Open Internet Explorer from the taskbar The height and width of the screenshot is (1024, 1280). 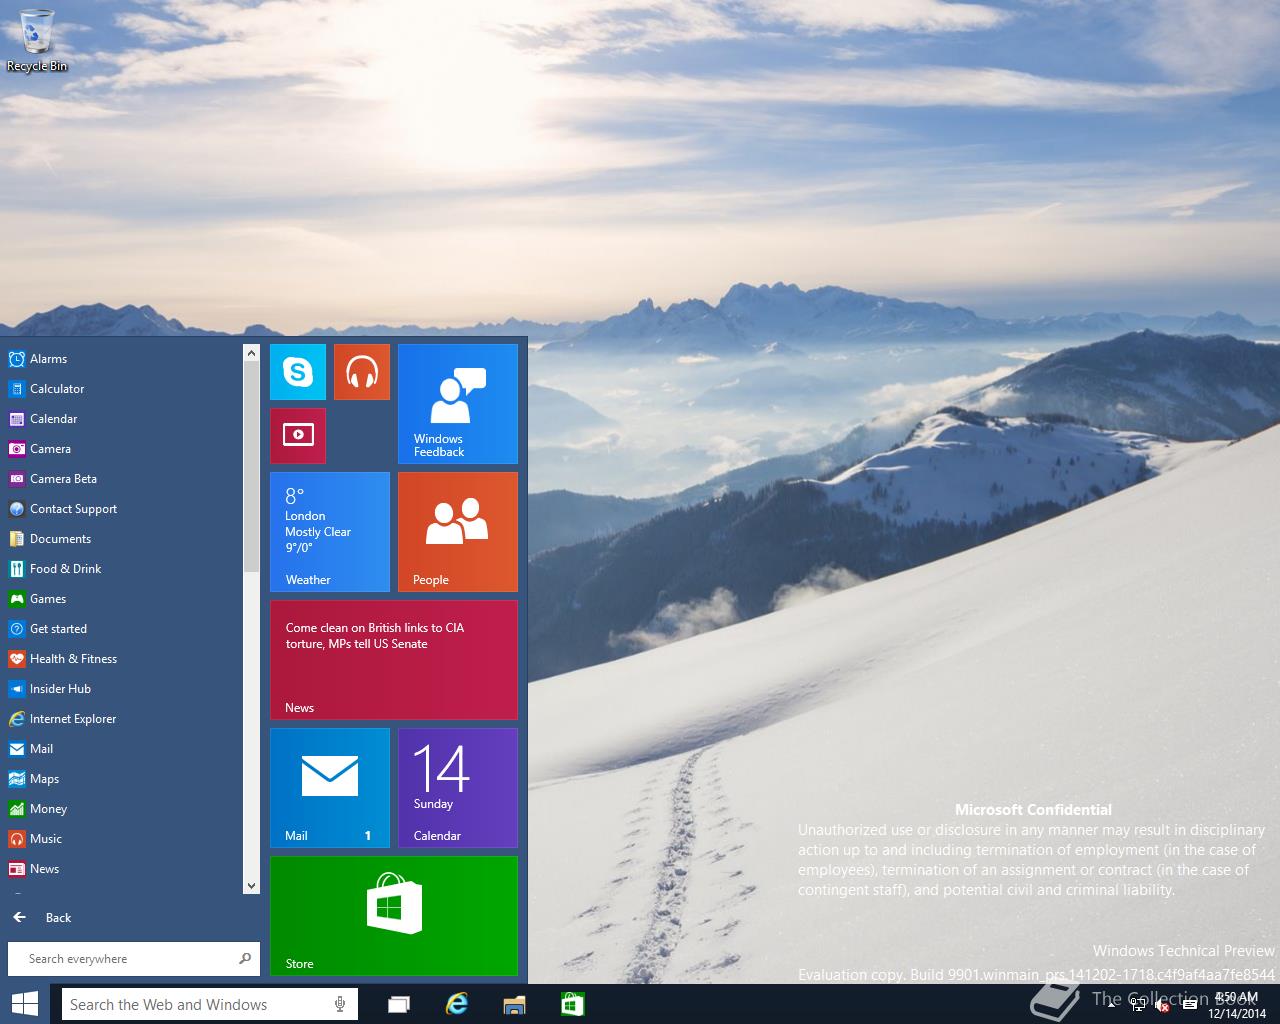pyautogui.click(x=457, y=1004)
